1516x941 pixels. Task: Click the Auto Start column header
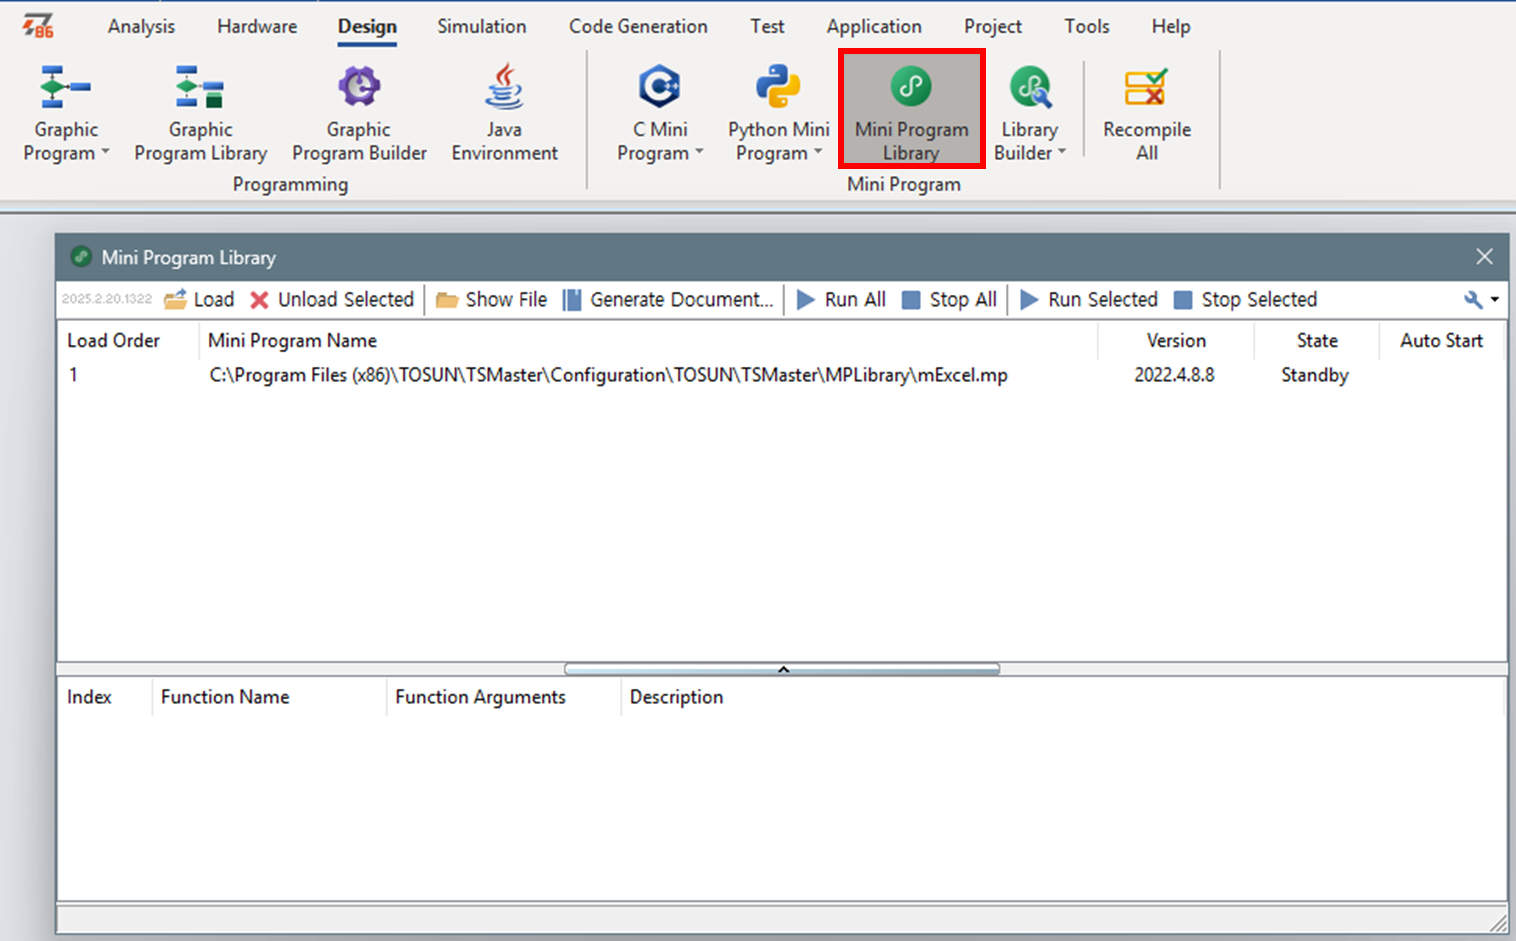coord(1441,340)
